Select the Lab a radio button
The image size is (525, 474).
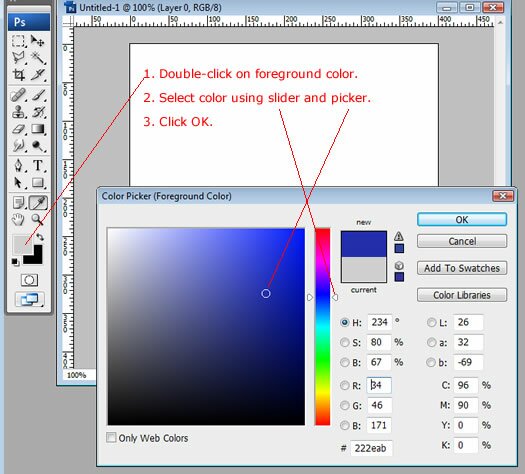pyautogui.click(x=432, y=342)
